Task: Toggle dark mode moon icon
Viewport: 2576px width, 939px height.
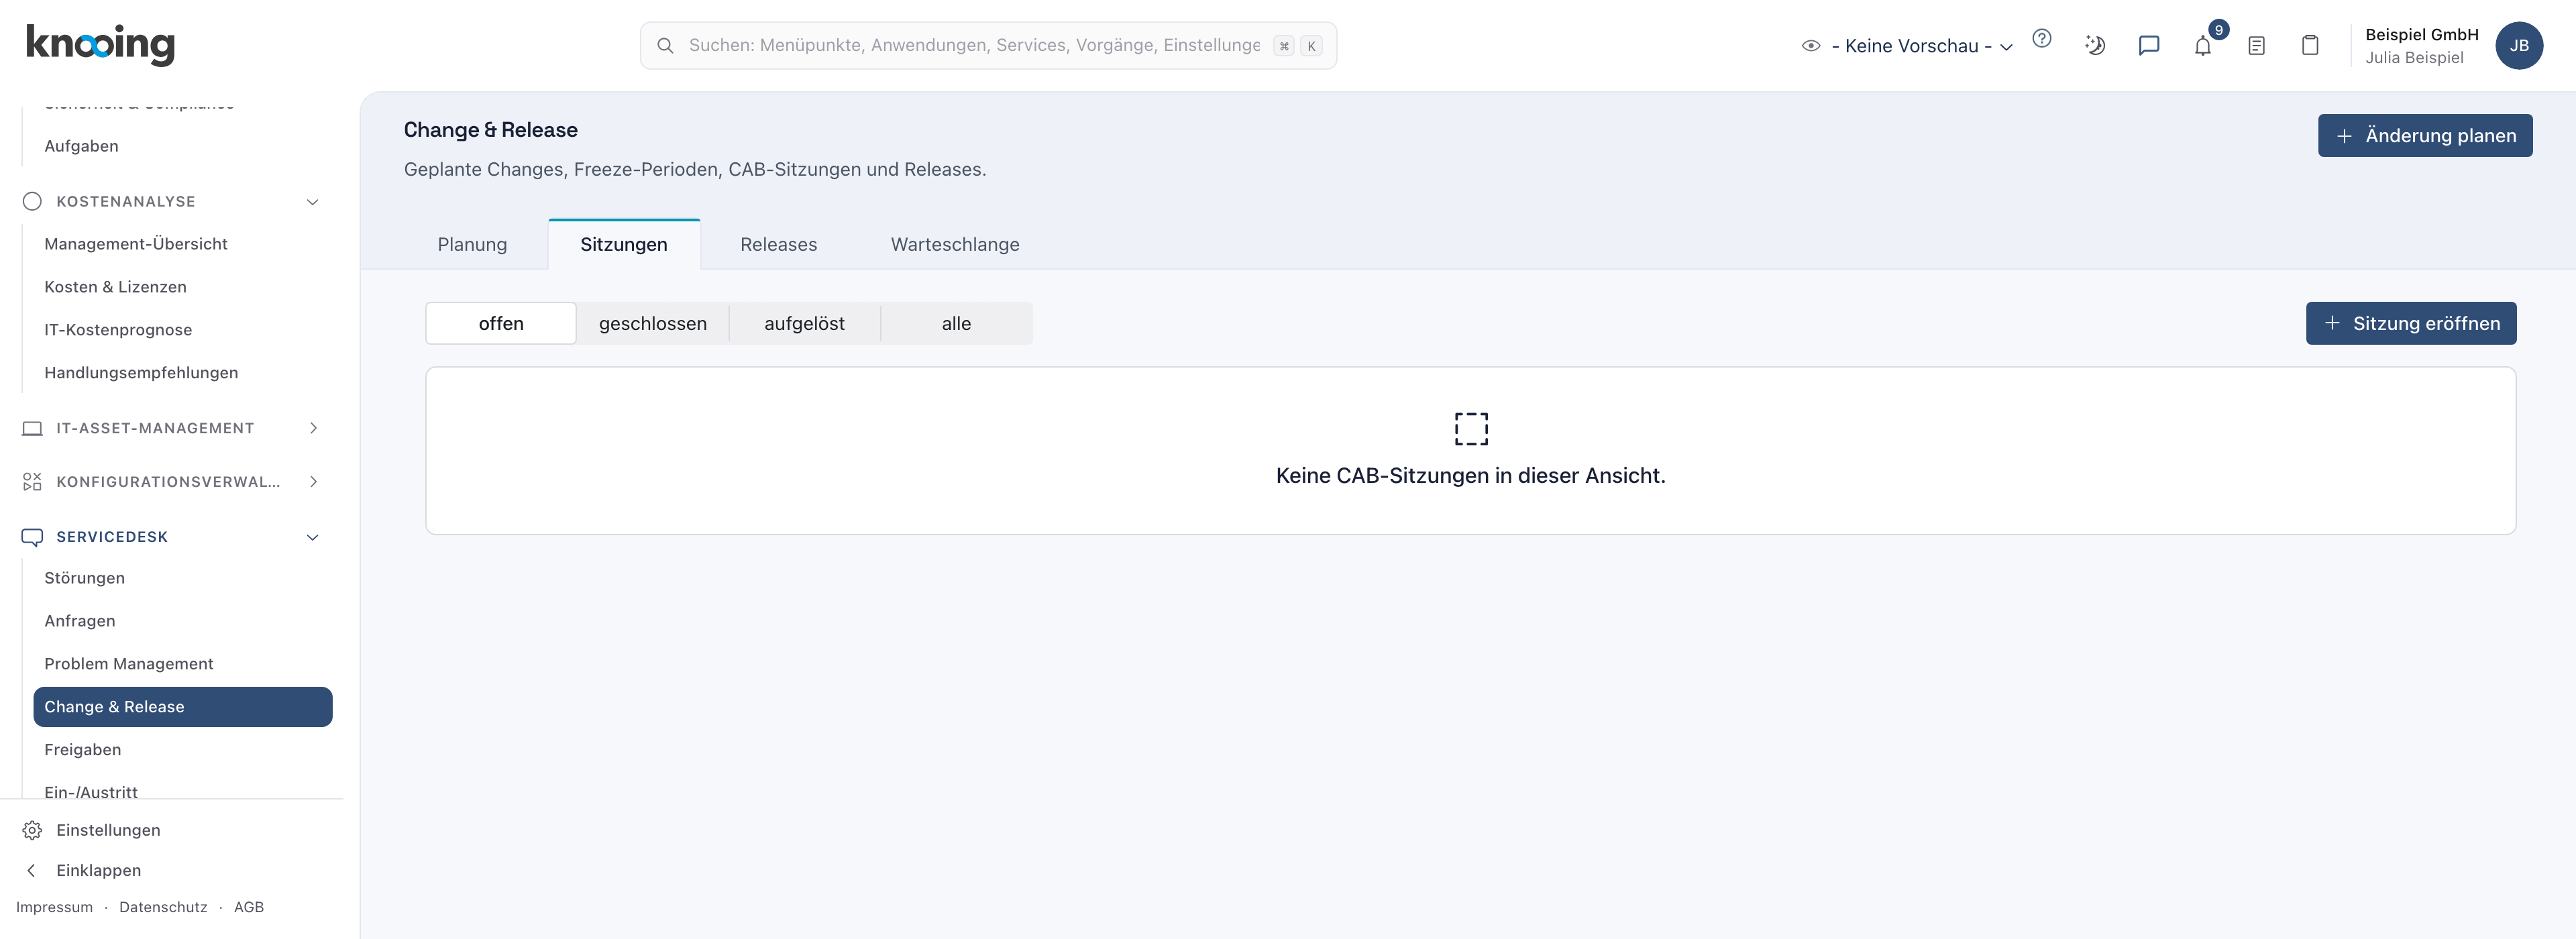Action: tap(2095, 45)
